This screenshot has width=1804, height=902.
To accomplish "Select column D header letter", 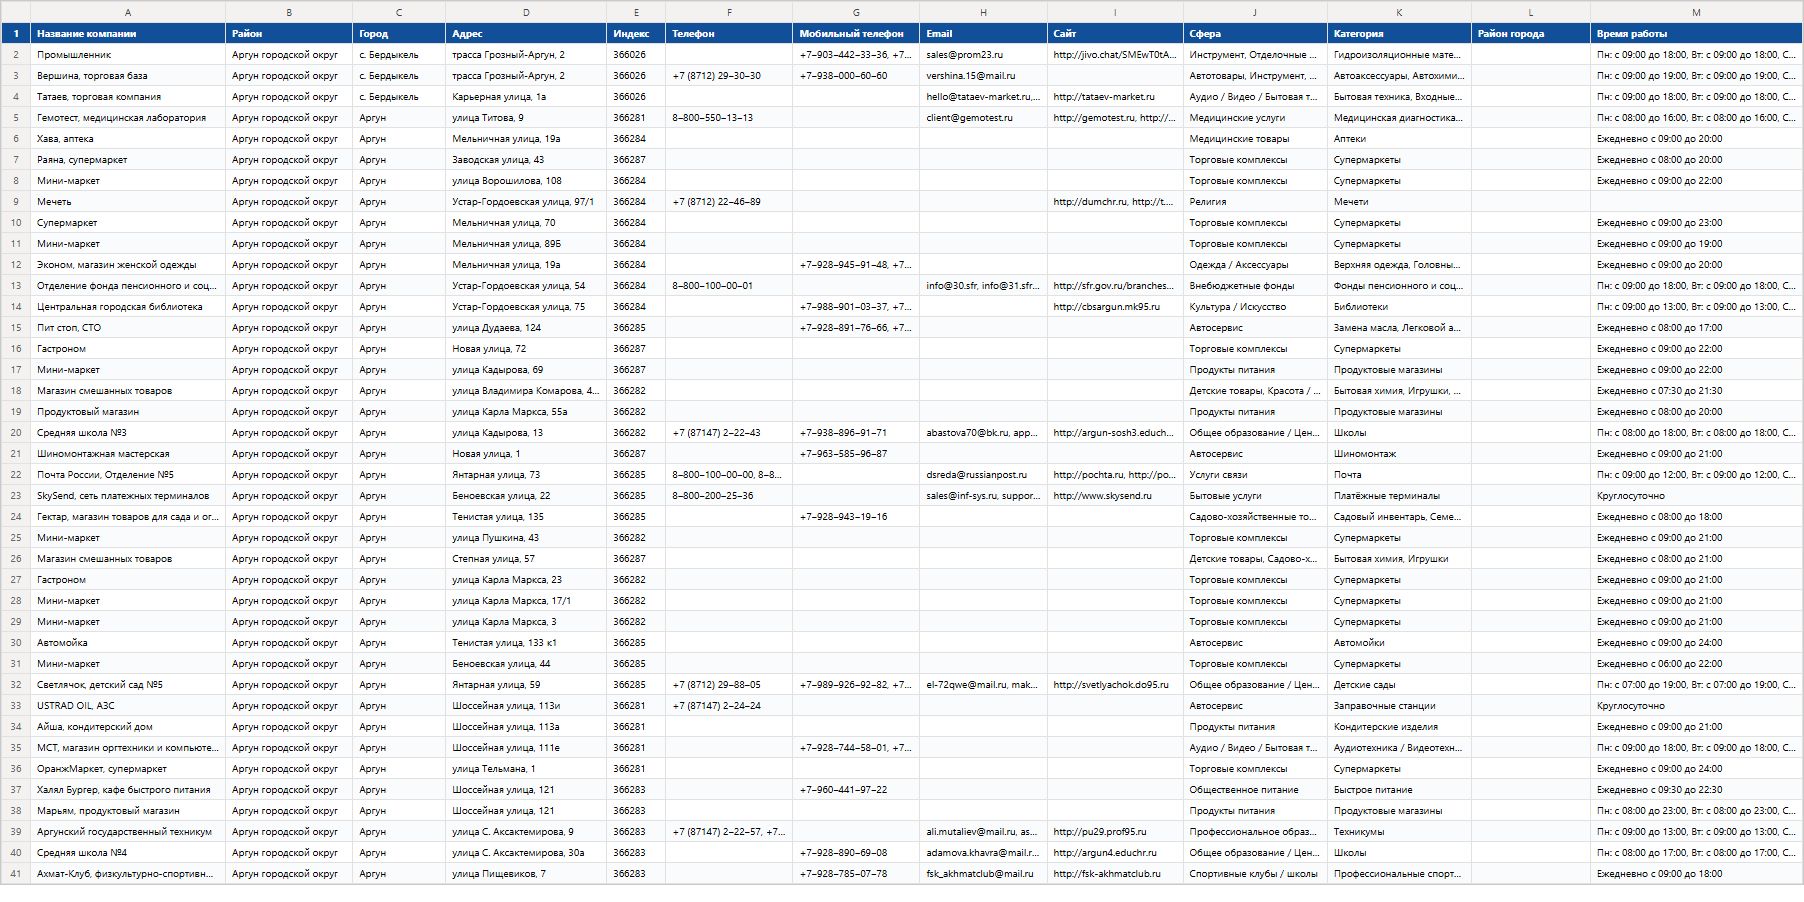I will pos(526,12).
